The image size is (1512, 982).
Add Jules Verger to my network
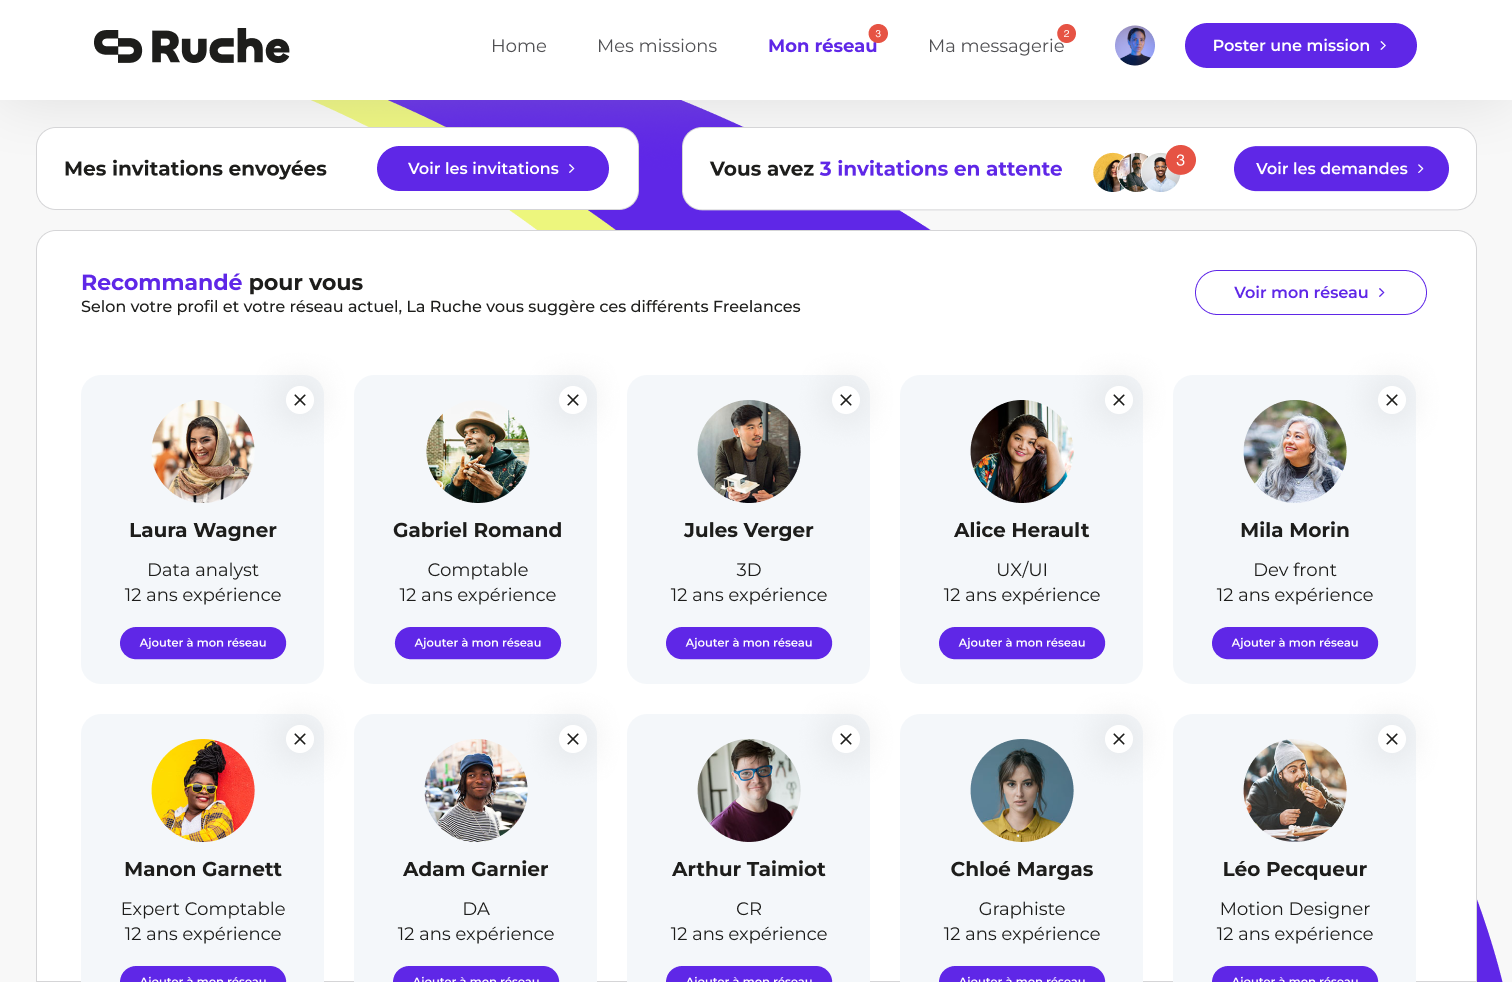(x=749, y=643)
